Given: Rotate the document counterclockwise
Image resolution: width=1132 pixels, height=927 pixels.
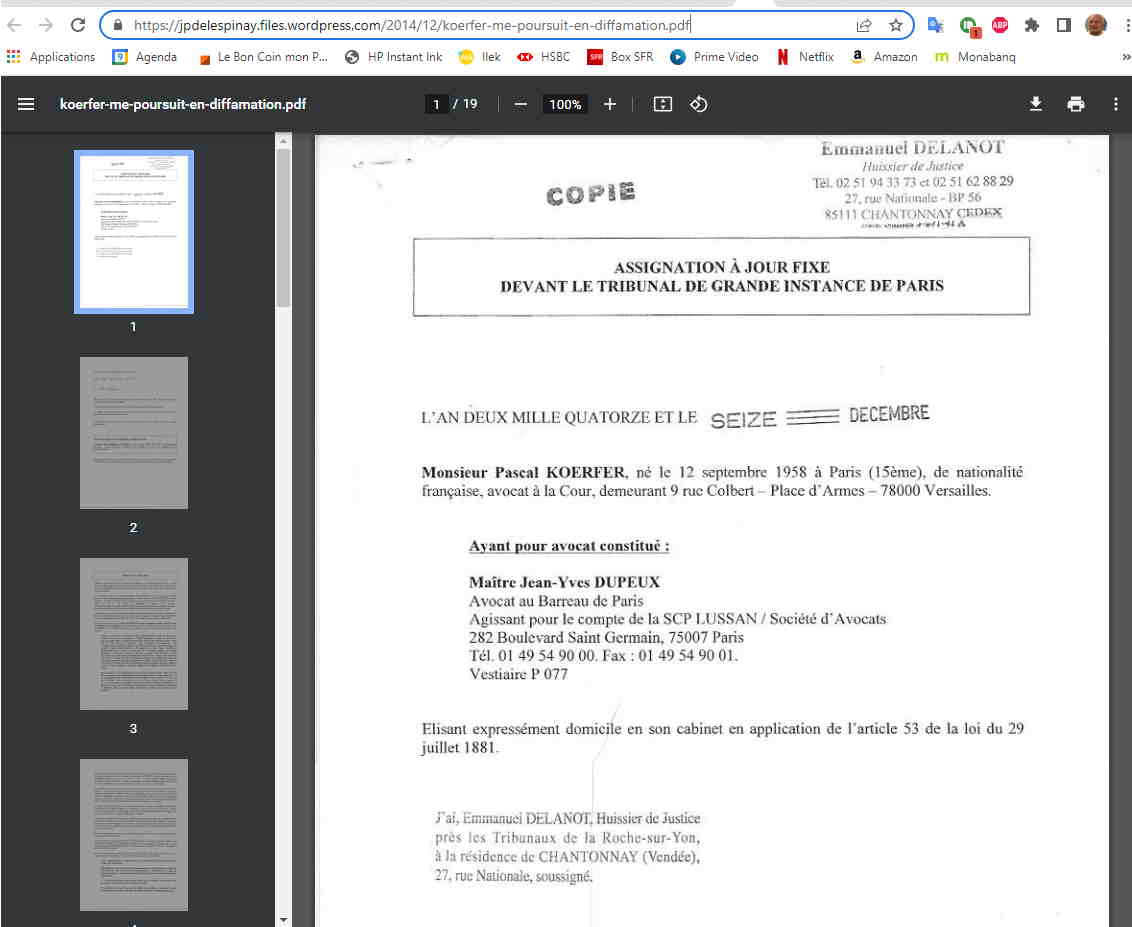Looking at the screenshot, I should 699,104.
